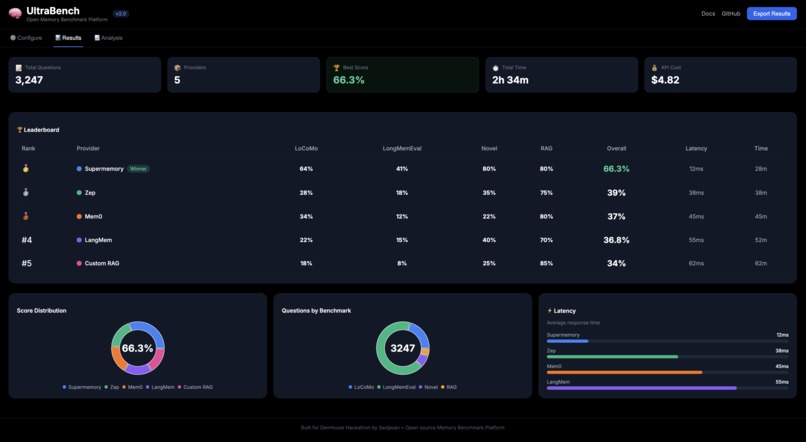Click the Best Score trophy icon
The width and height of the screenshot is (806, 442).
point(337,68)
